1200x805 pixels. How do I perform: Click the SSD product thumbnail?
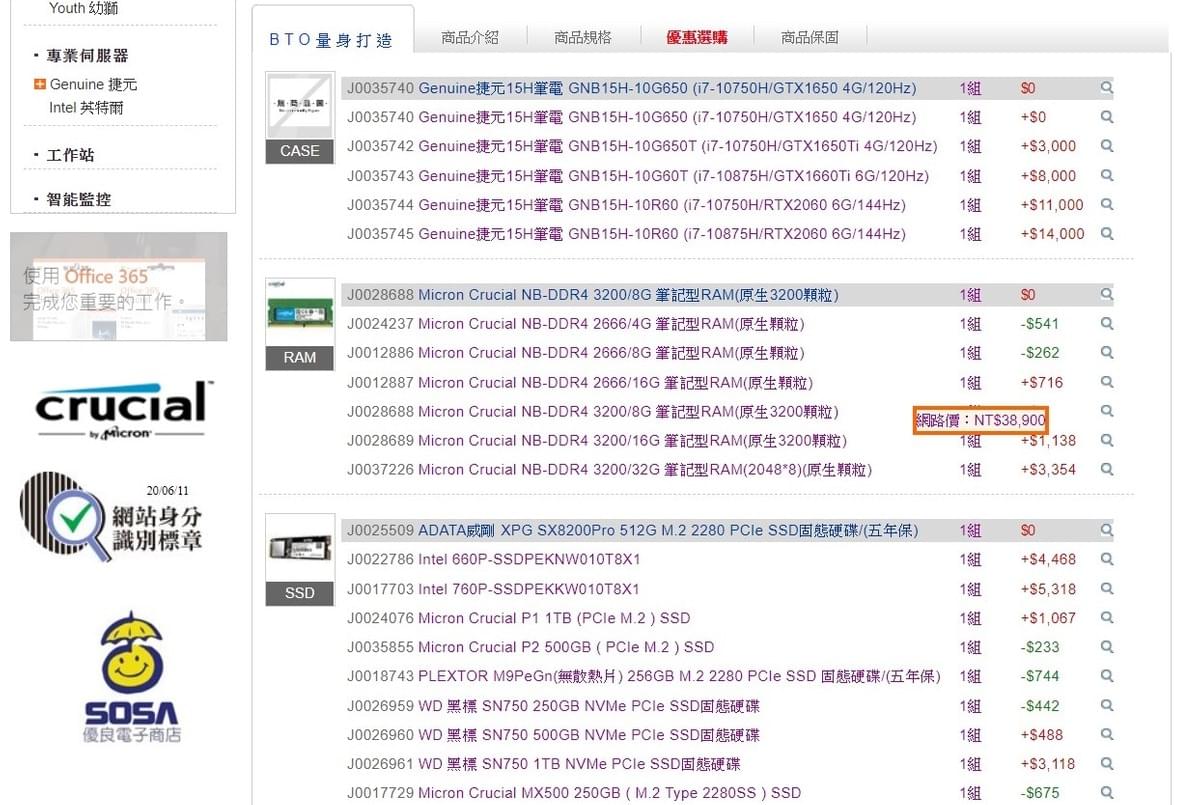tap(300, 559)
